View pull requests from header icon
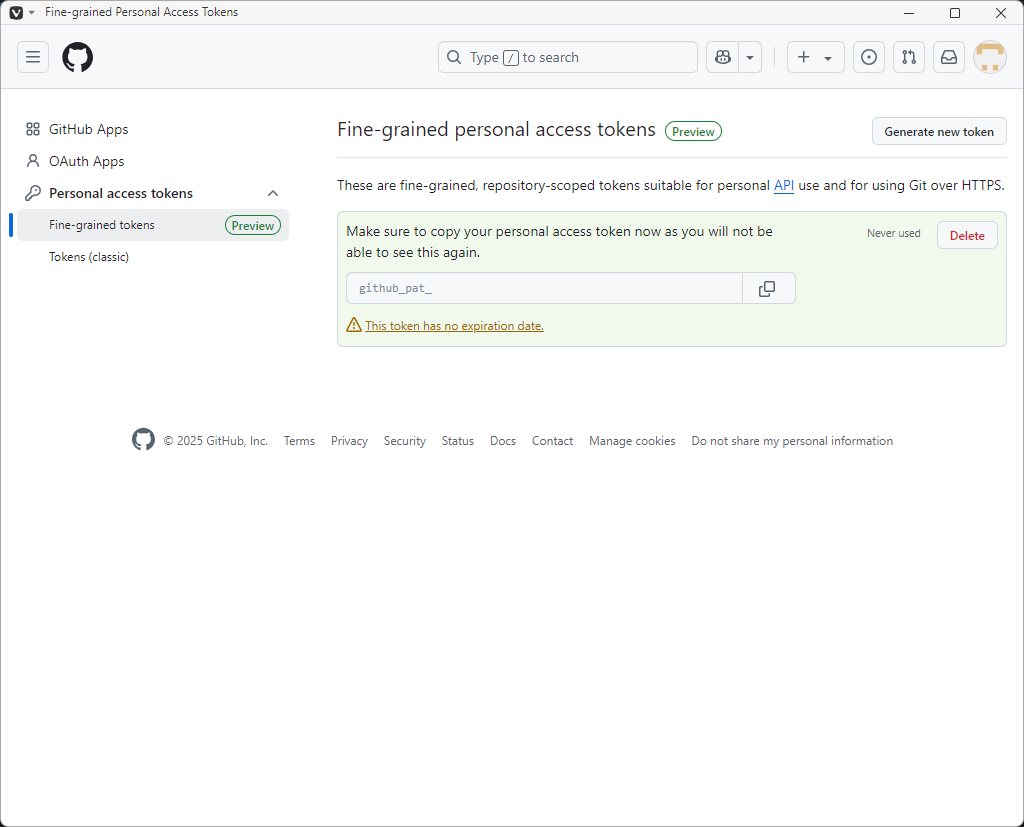The image size is (1024, 827). (x=908, y=57)
